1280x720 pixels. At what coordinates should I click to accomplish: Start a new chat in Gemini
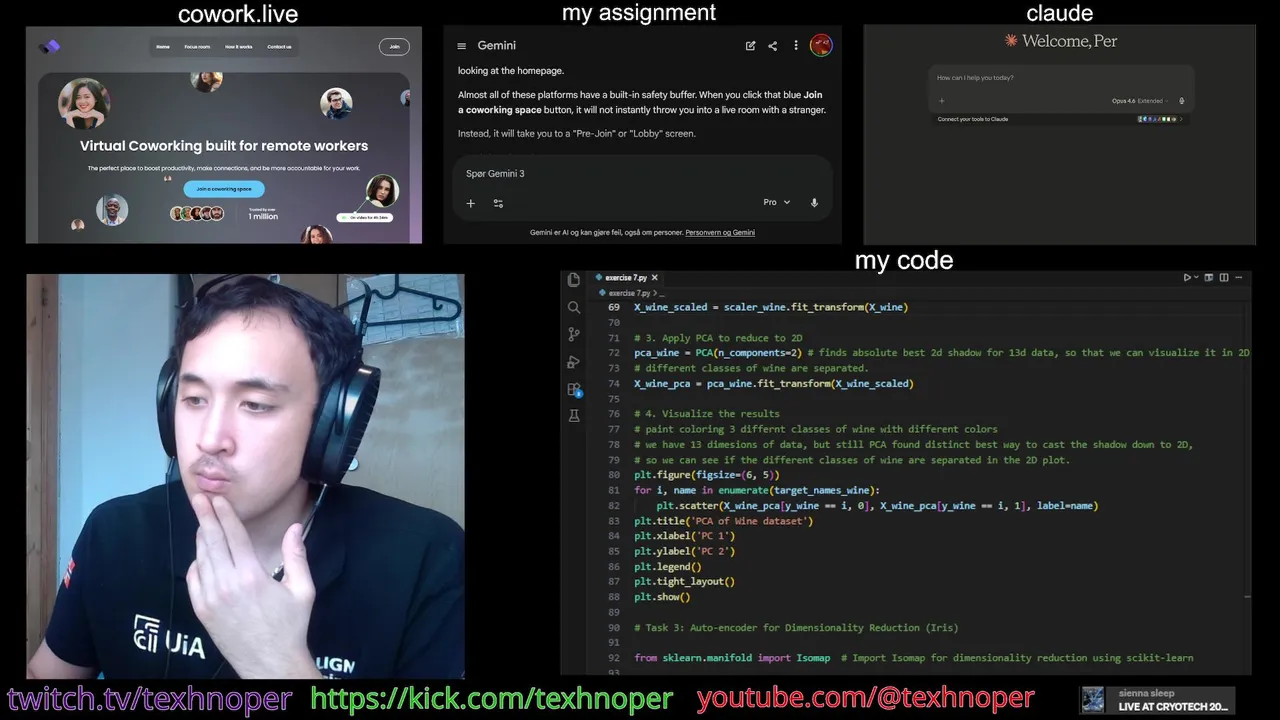[x=750, y=46]
